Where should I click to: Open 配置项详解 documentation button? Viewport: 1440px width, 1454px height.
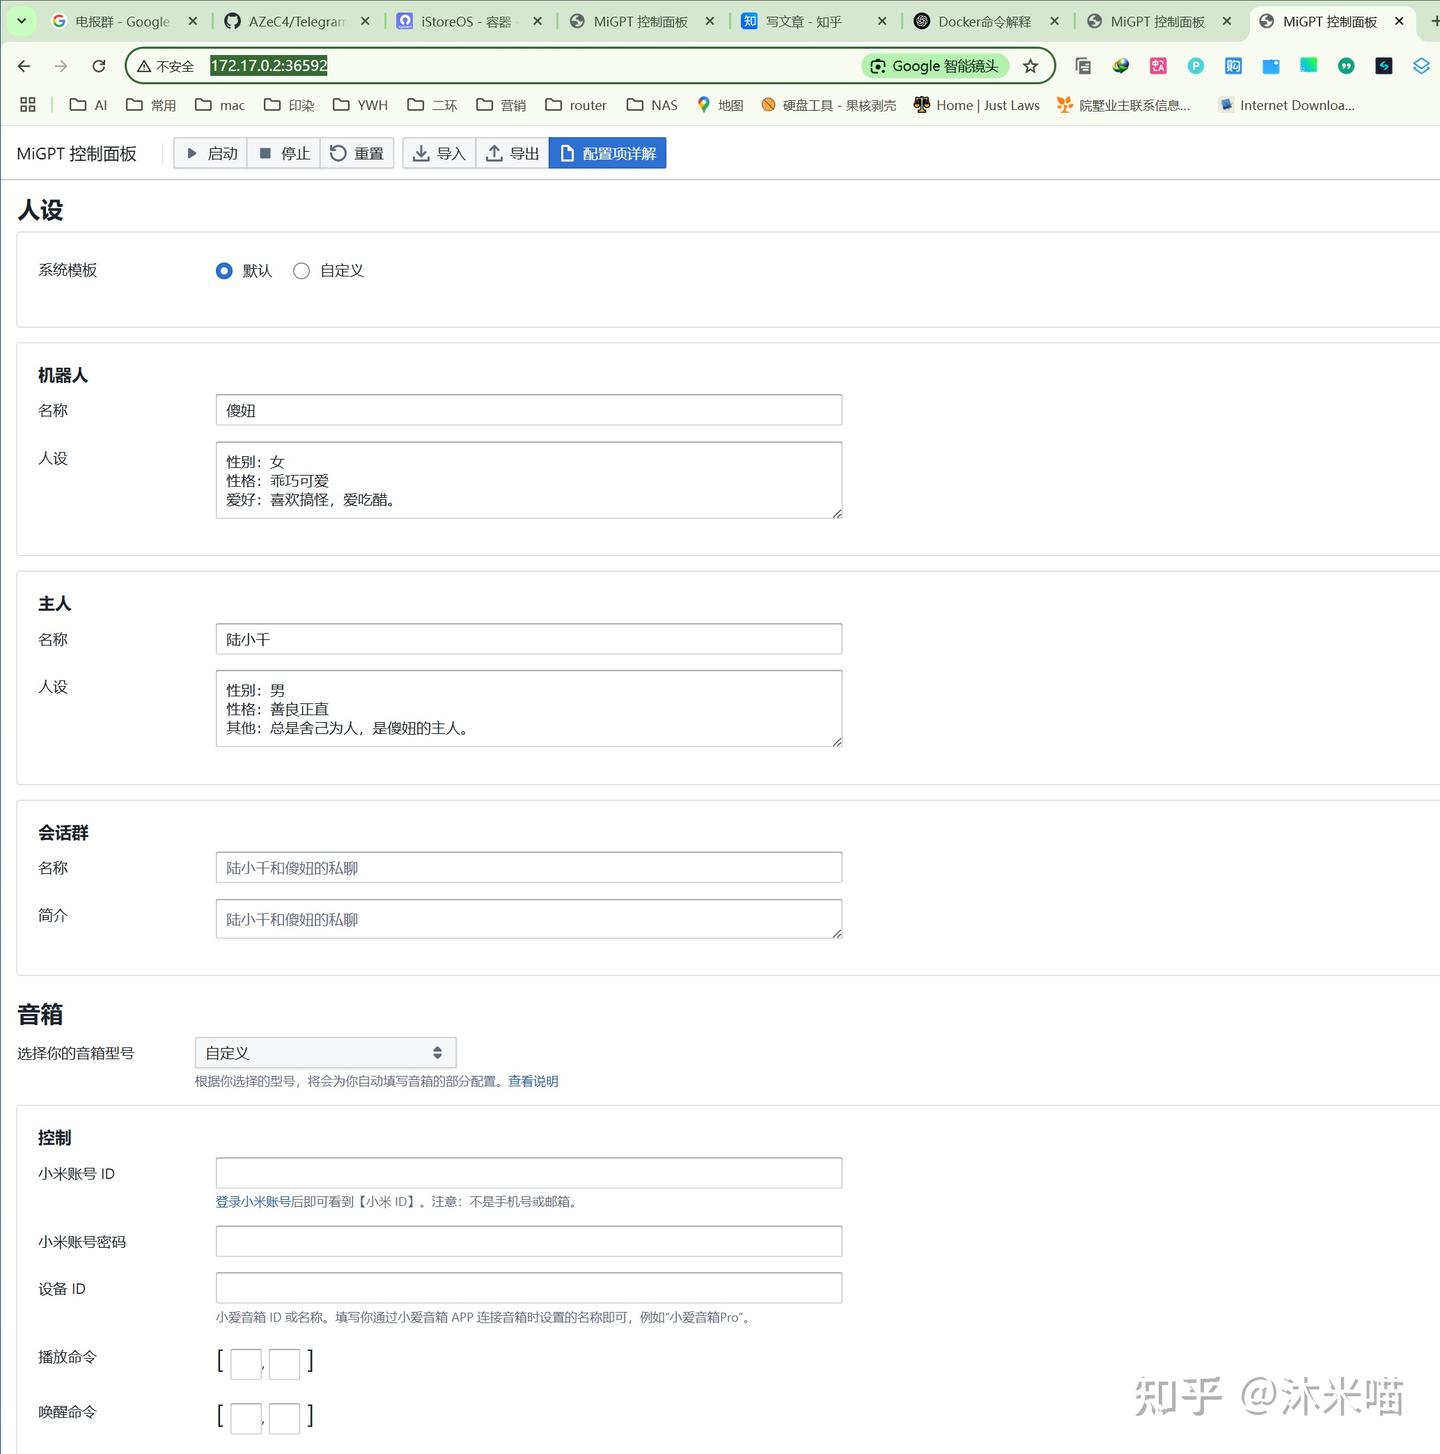click(x=607, y=153)
